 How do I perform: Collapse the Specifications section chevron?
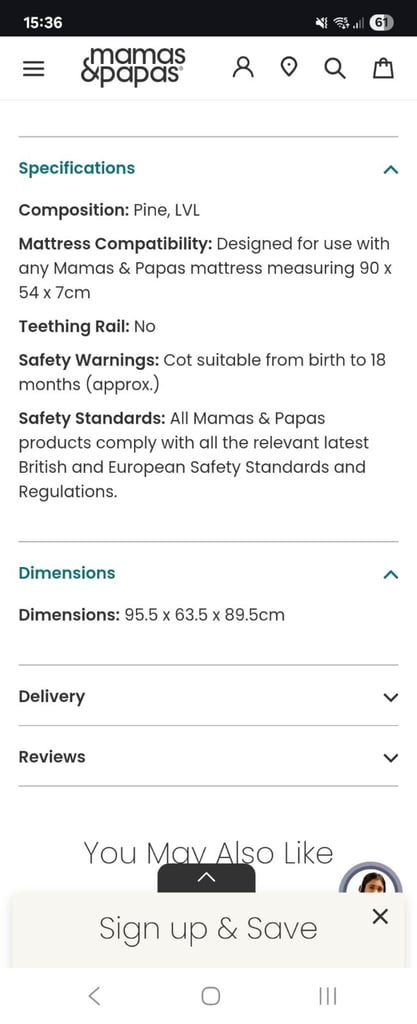point(390,170)
